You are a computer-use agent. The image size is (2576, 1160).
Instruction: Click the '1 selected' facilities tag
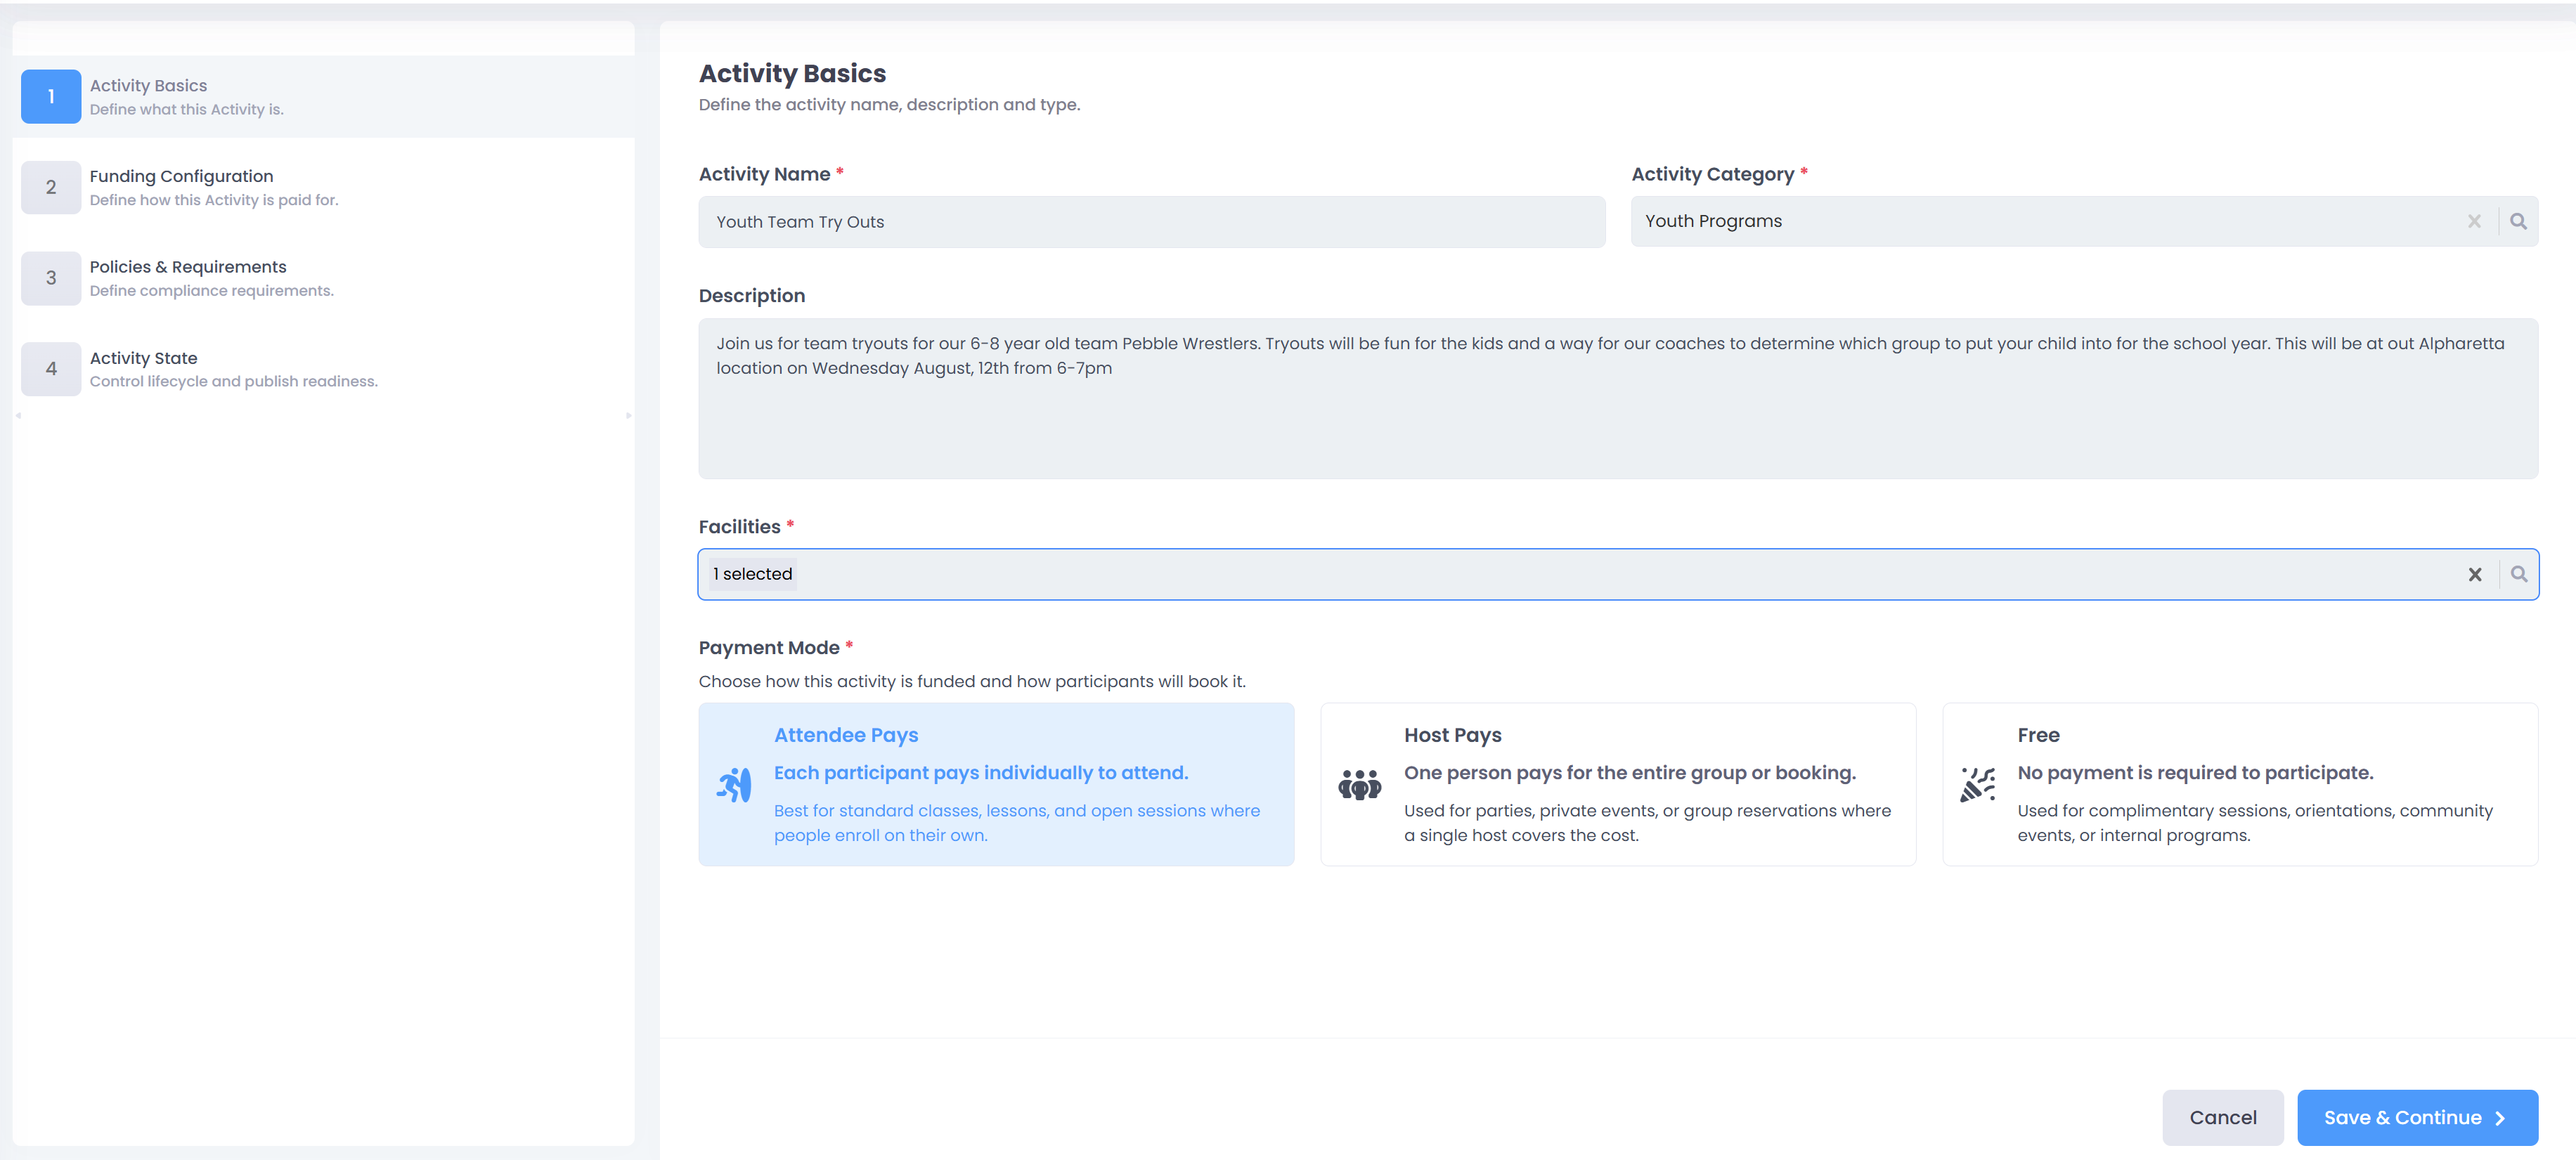tap(752, 574)
